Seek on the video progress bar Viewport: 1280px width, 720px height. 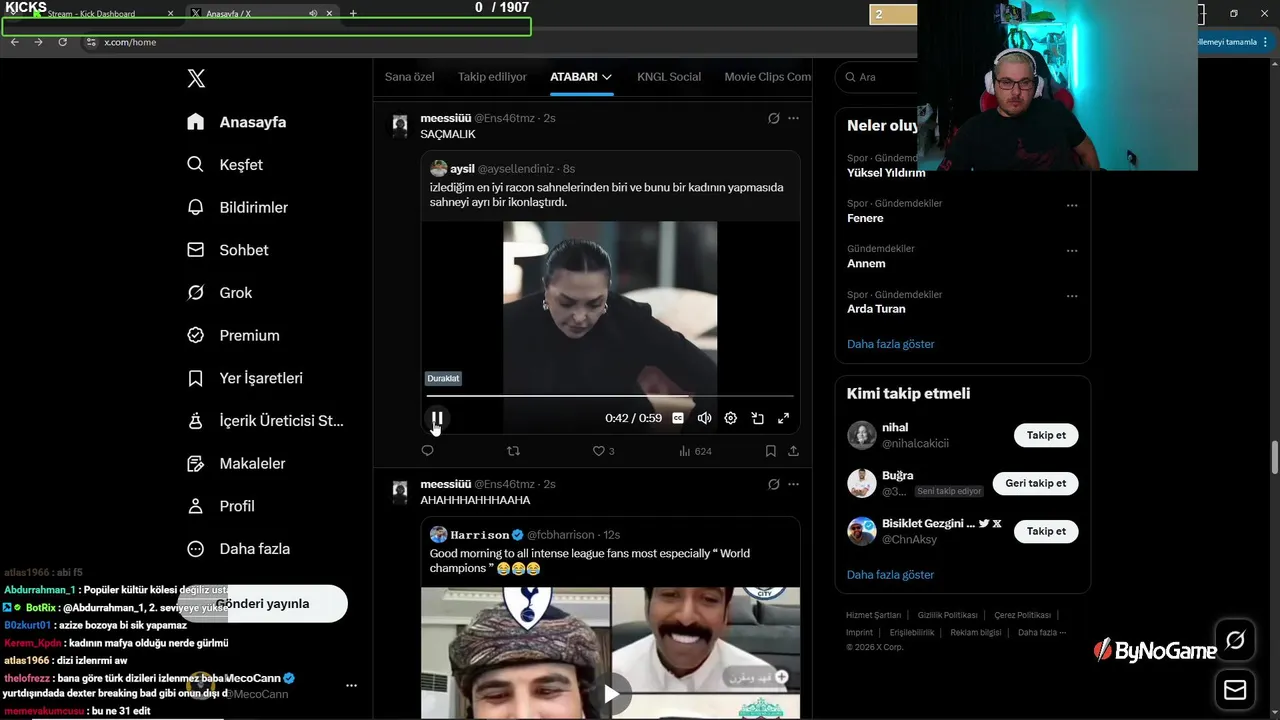tap(610, 396)
